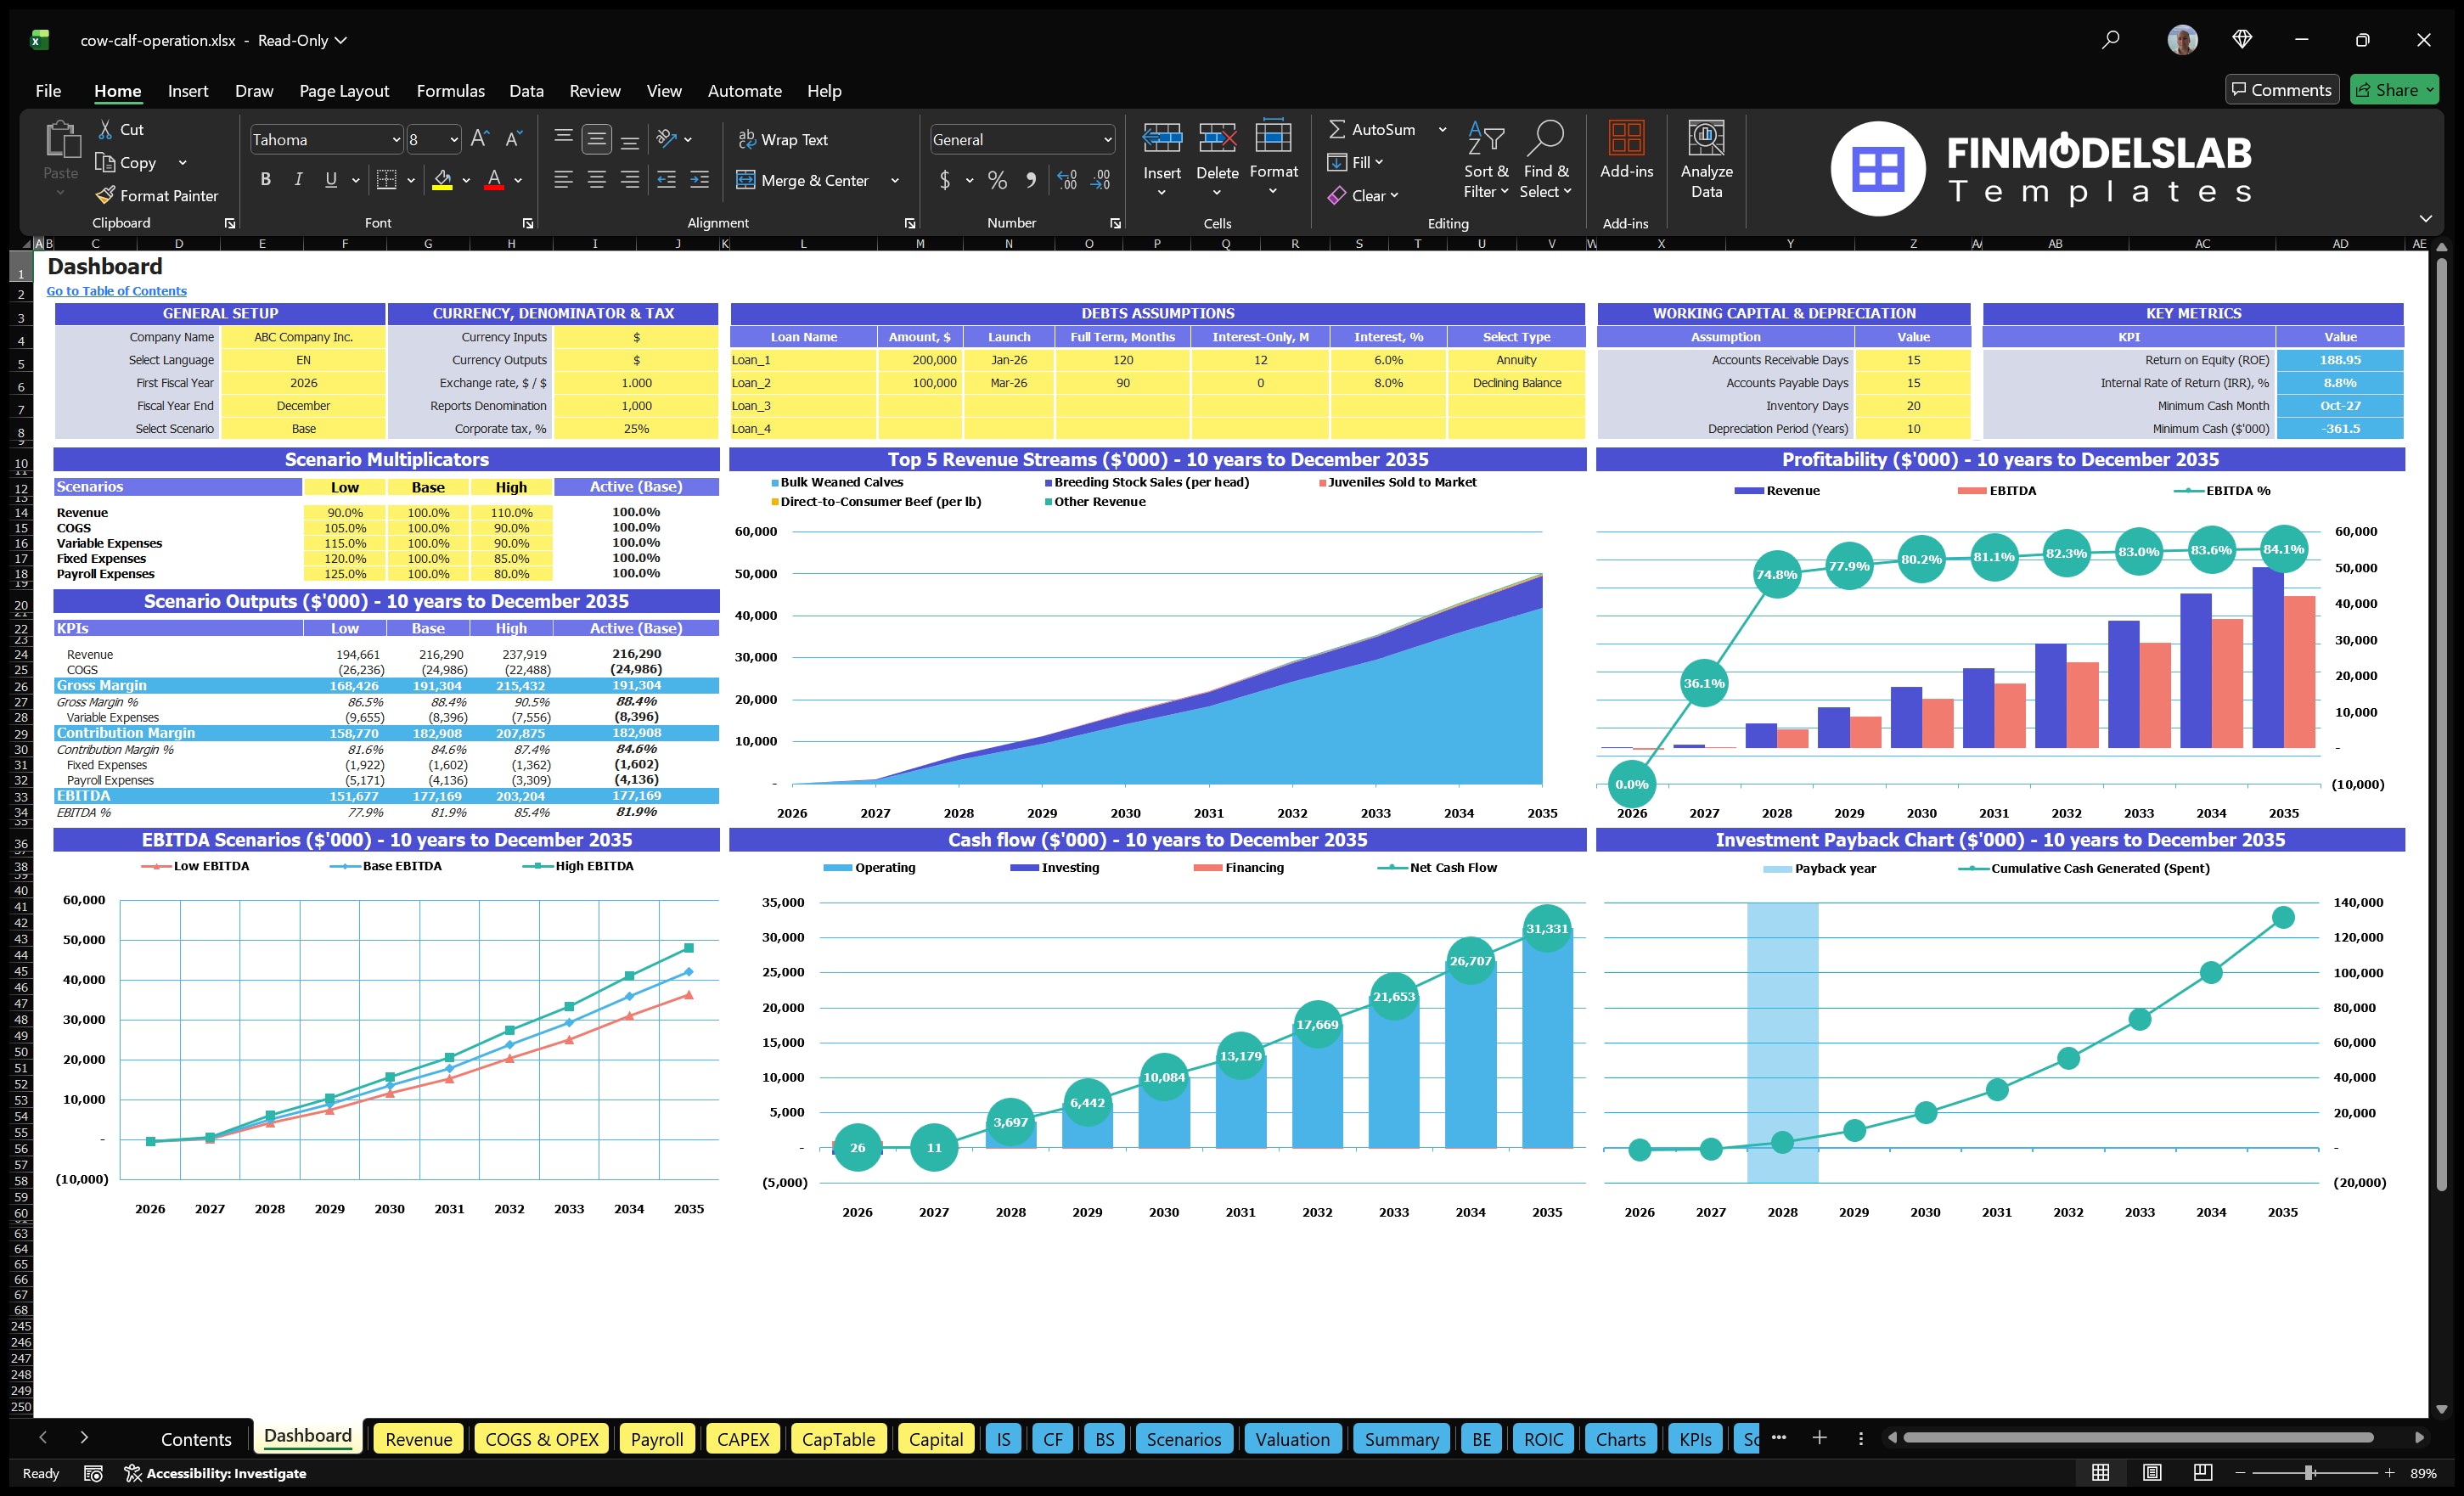Switch to the Formulas ribbon tab
The width and height of the screenshot is (2464, 1496).
450,91
